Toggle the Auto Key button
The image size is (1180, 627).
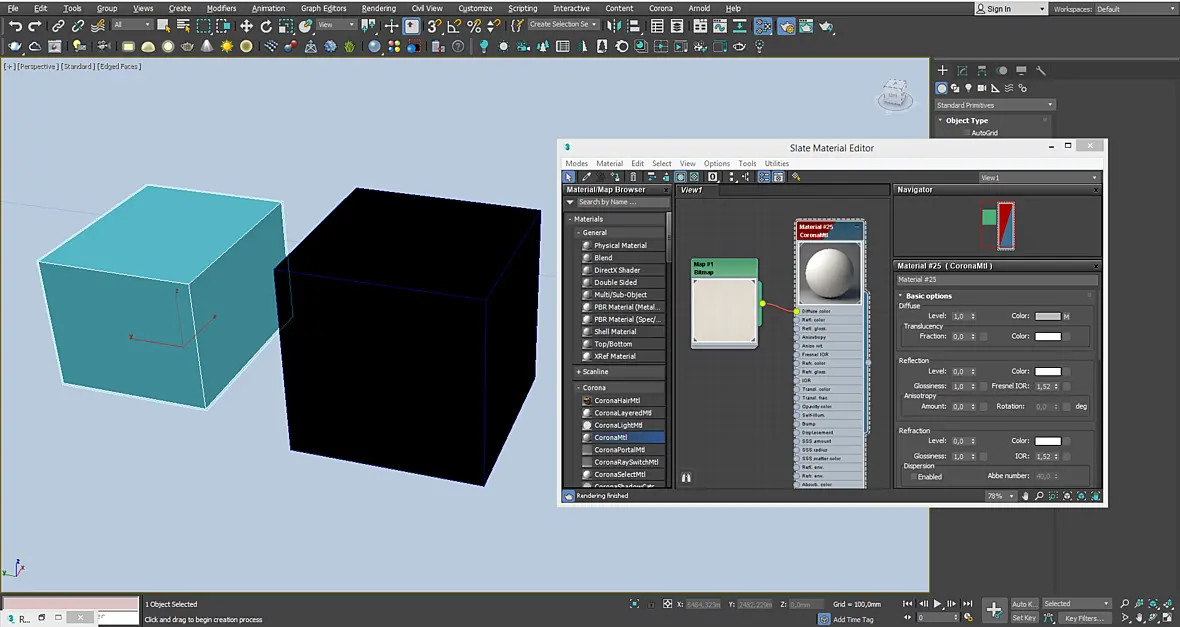click(x=1023, y=604)
